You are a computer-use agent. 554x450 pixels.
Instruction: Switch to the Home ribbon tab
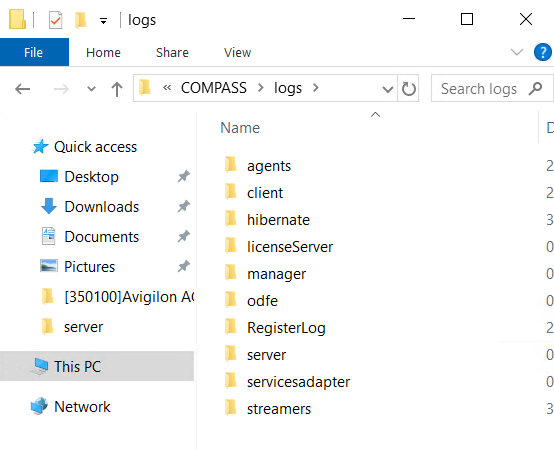point(103,53)
